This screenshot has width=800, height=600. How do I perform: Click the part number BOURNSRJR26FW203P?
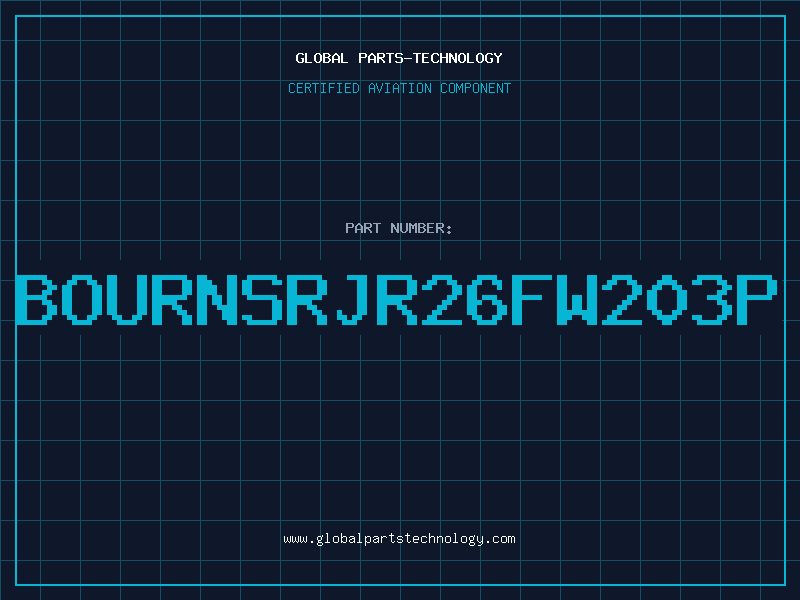397,299
